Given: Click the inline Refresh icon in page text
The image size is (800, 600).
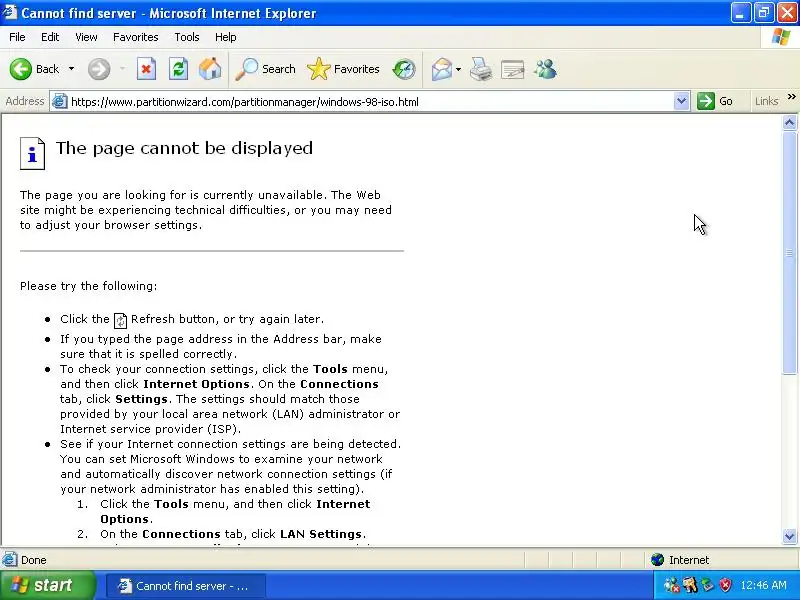Looking at the screenshot, I should (x=120, y=320).
